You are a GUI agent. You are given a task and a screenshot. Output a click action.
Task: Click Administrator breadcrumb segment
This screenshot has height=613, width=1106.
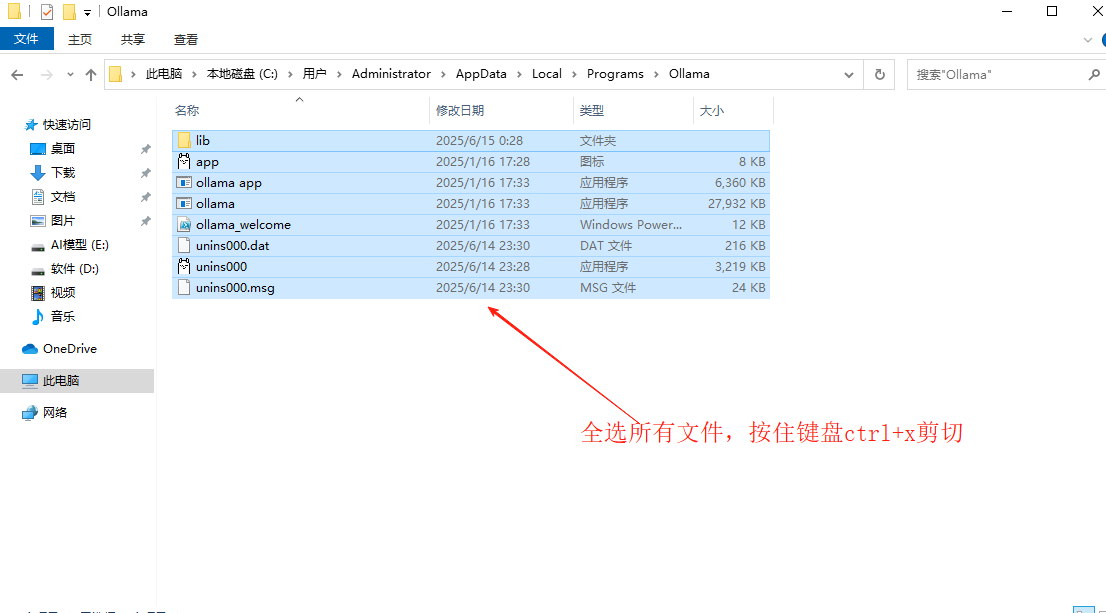click(x=391, y=74)
